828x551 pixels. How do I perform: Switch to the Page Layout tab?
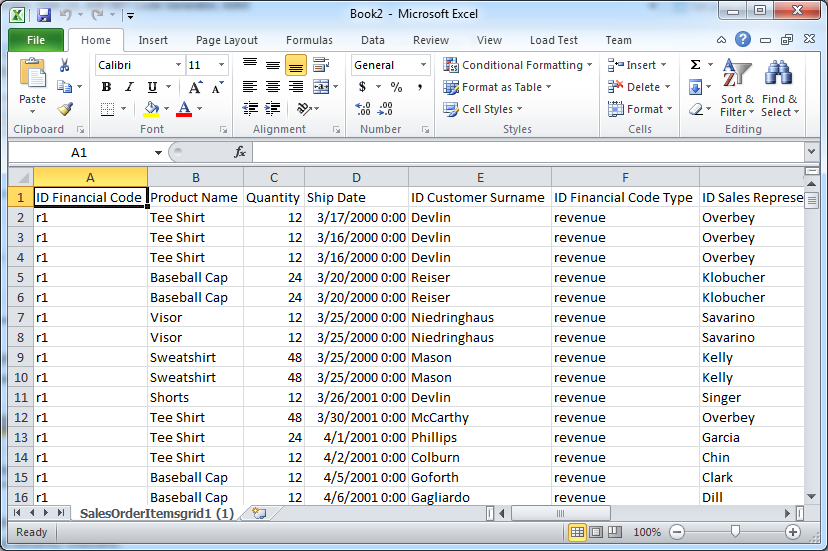click(227, 40)
